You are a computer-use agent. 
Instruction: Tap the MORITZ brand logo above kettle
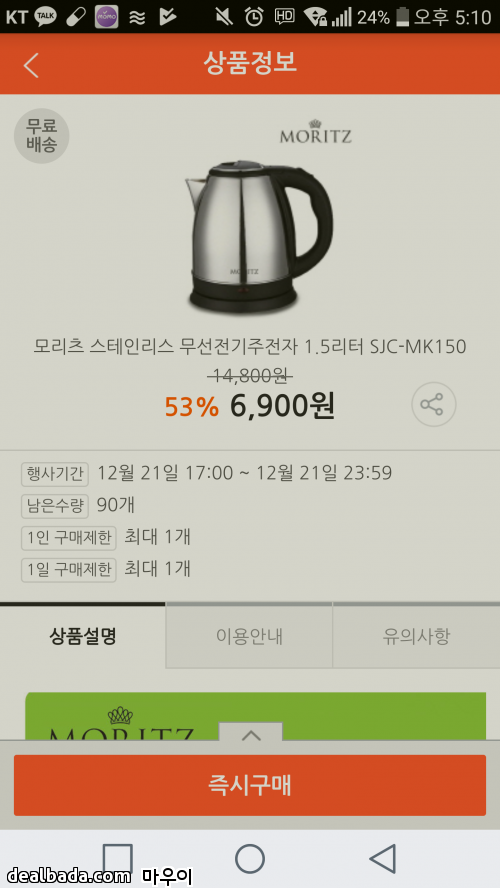(315, 131)
